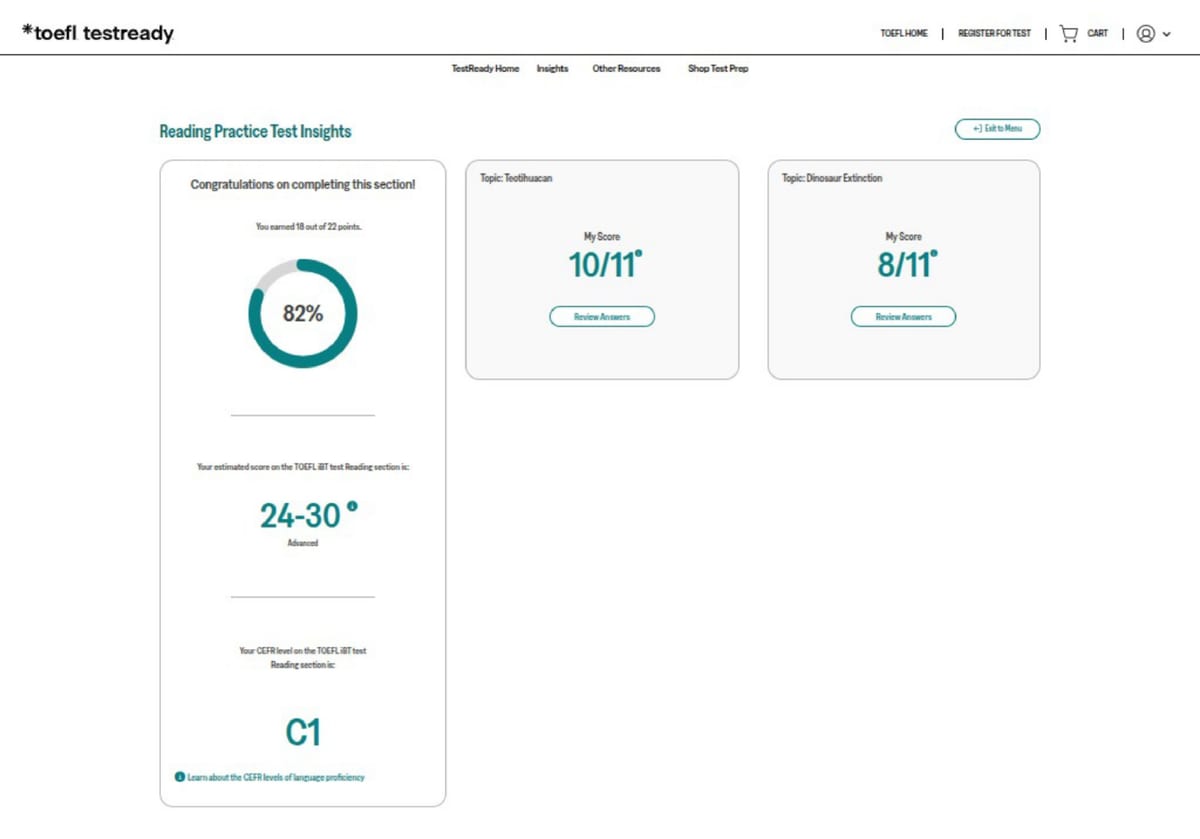1200x839 pixels.
Task: Click the toefl testready logo
Action: 97,33
